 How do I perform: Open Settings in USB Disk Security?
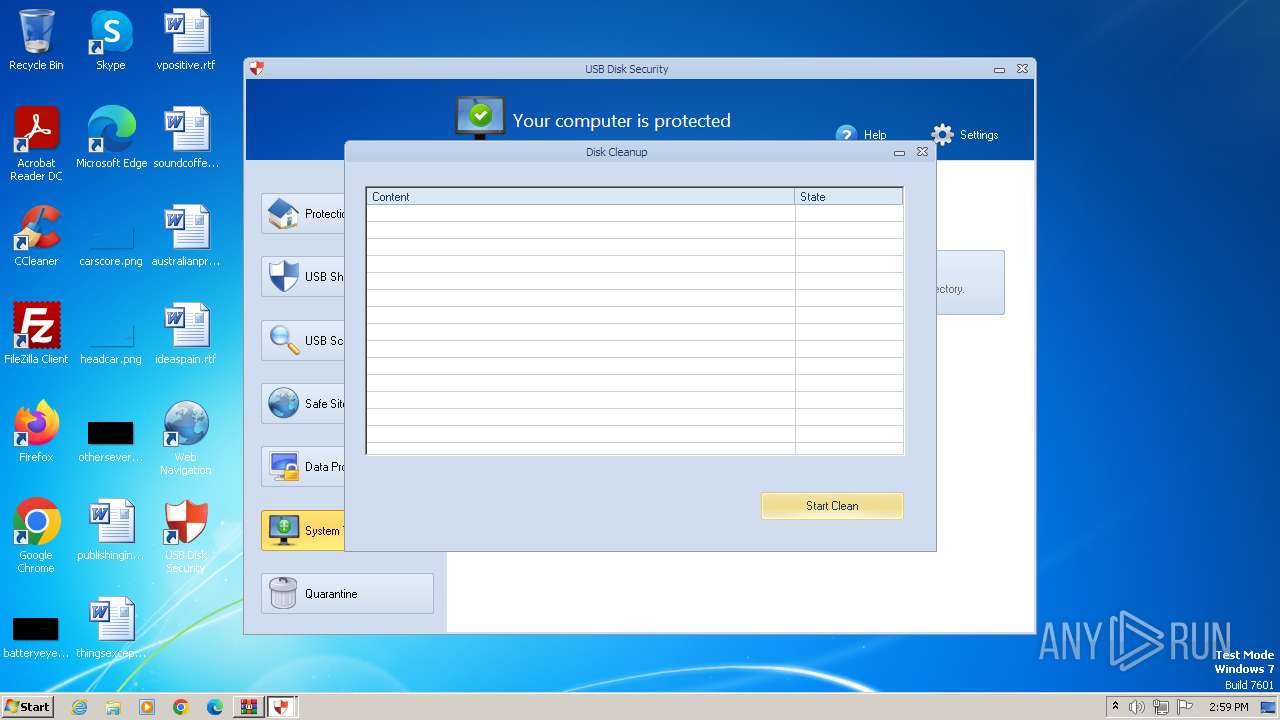(965, 135)
